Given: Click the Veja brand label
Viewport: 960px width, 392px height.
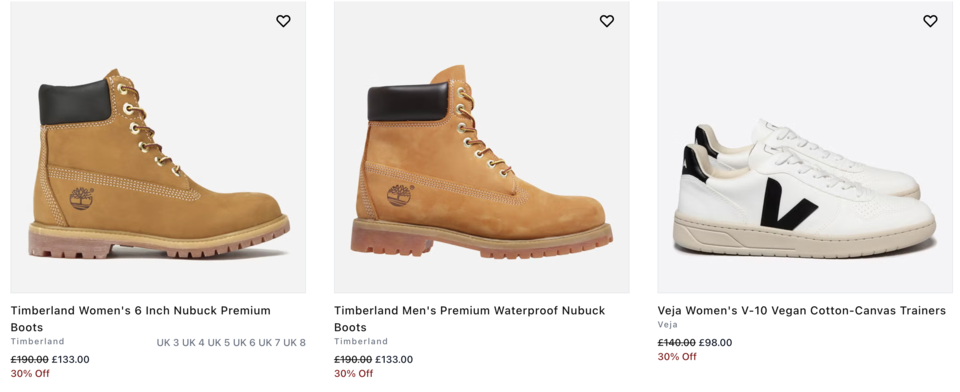Looking at the screenshot, I should [x=667, y=325].
